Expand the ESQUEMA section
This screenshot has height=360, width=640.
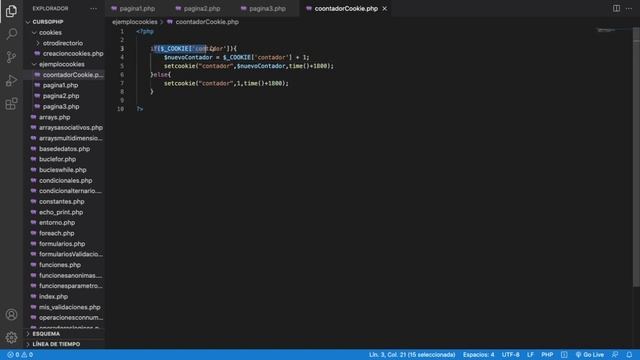tap(46, 334)
